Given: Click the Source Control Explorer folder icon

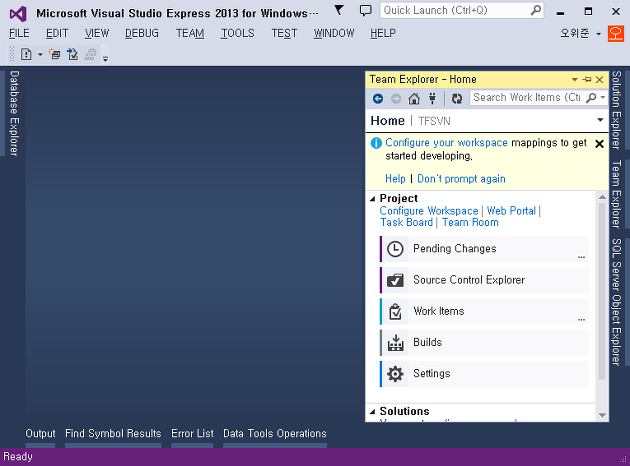Looking at the screenshot, I should click(395, 280).
